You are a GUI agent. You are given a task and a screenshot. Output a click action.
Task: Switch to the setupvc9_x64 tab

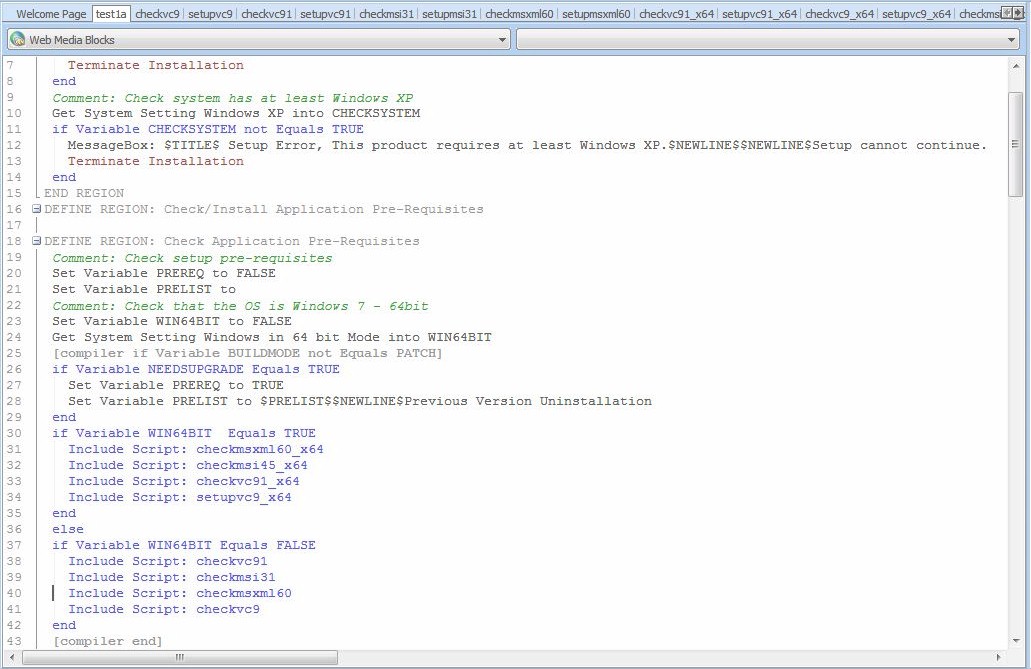(x=917, y=14)
